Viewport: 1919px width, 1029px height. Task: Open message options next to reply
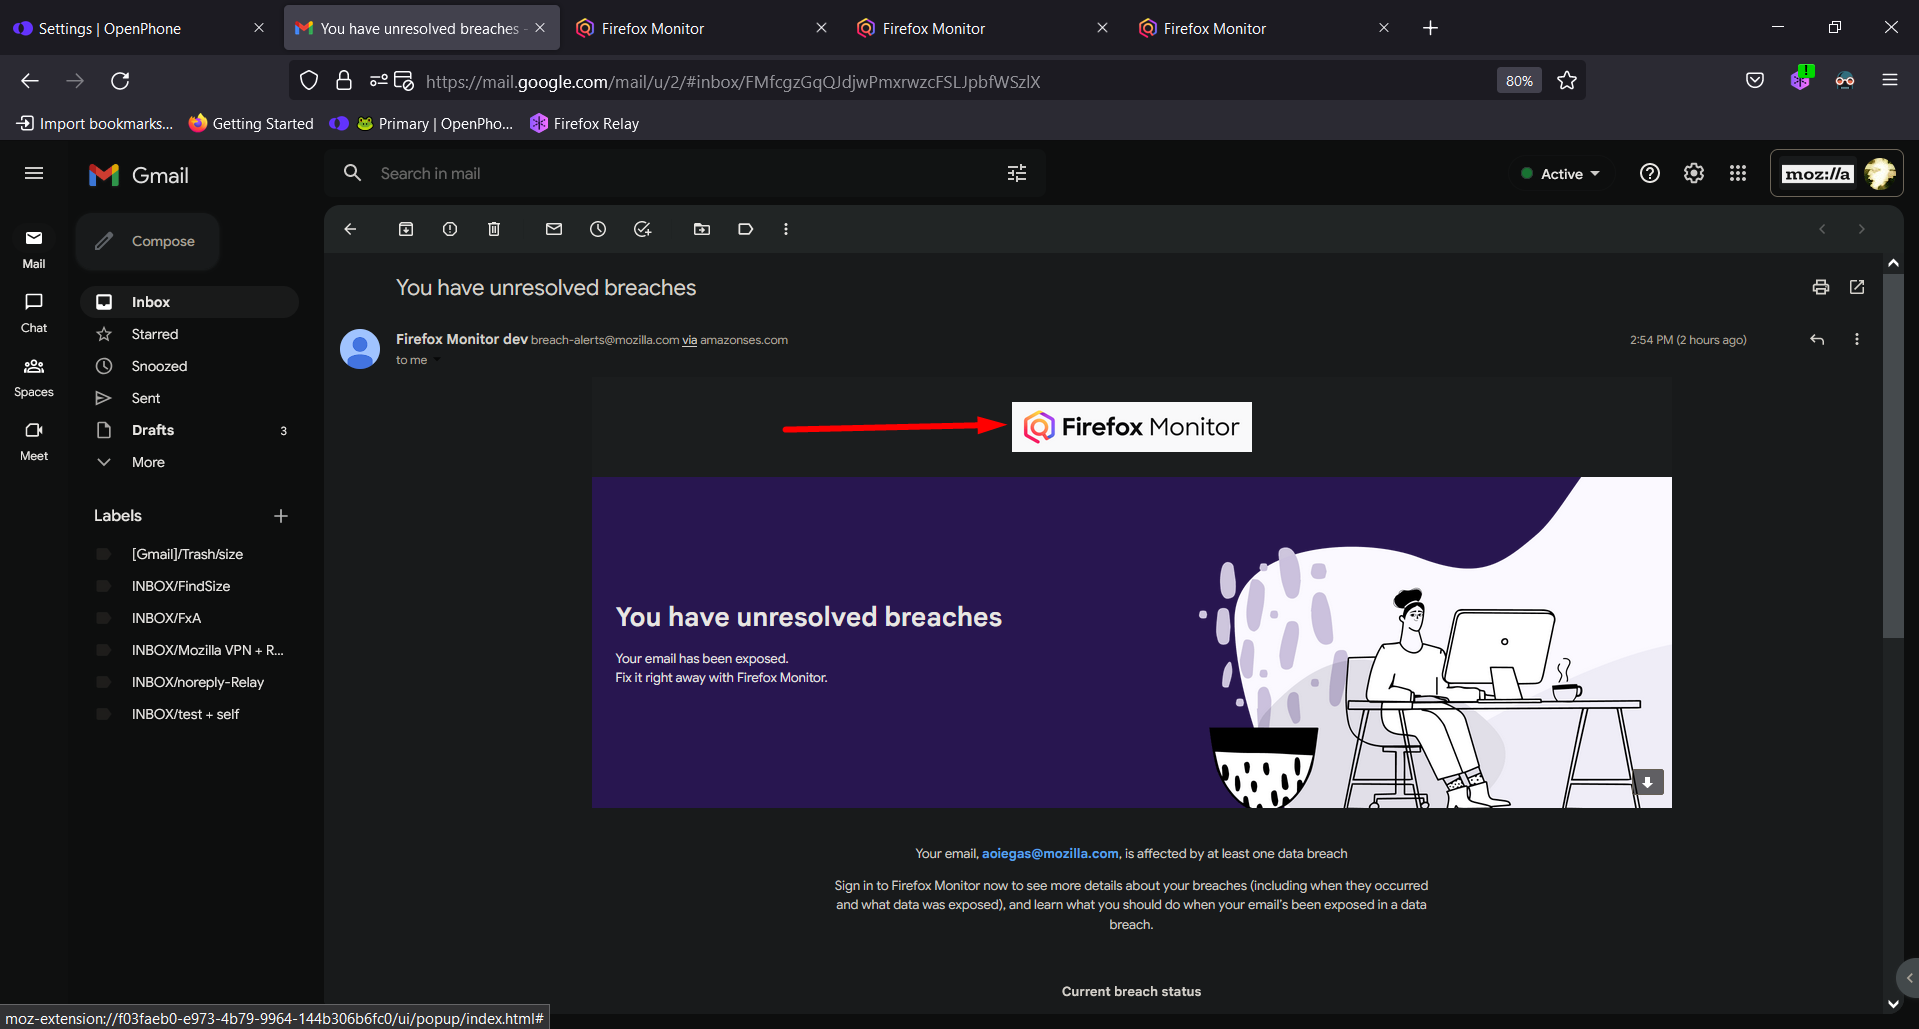pyautogui.click(x=1857, y=340)
